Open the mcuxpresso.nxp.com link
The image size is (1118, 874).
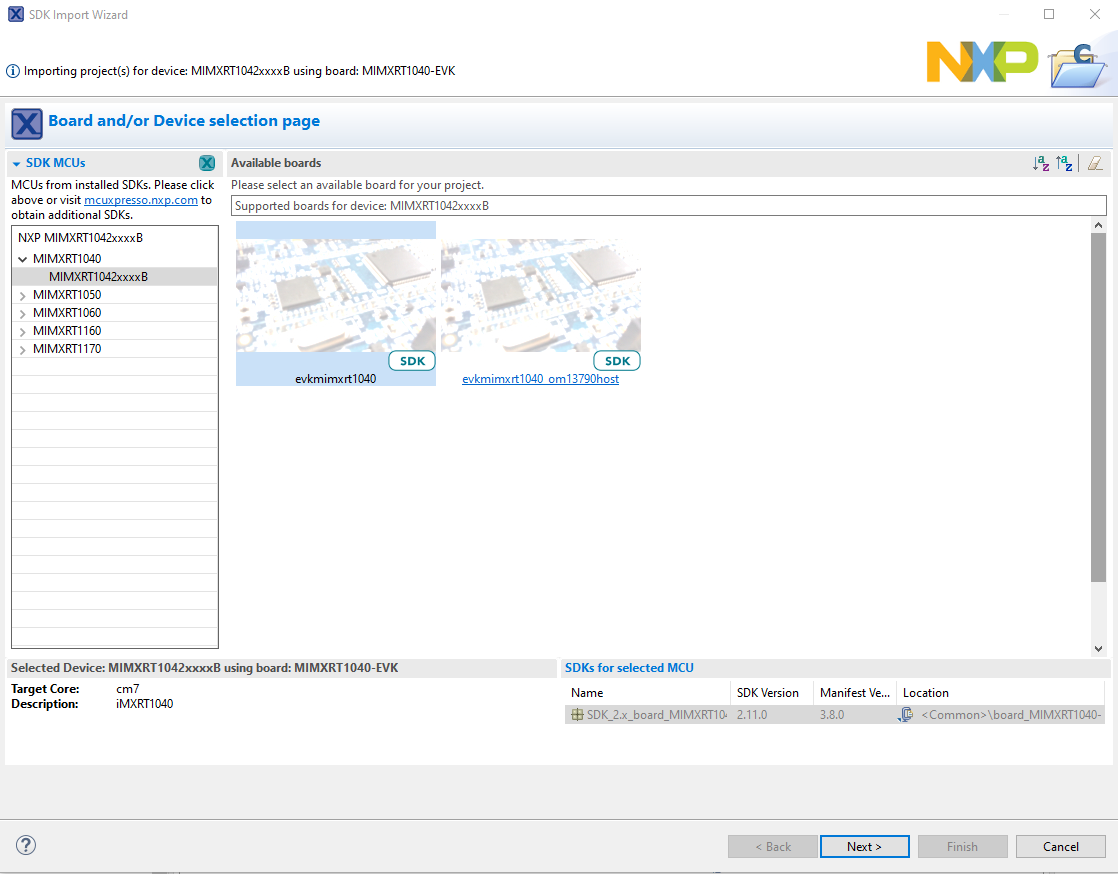pyautogui.click(x=140, y=200)
